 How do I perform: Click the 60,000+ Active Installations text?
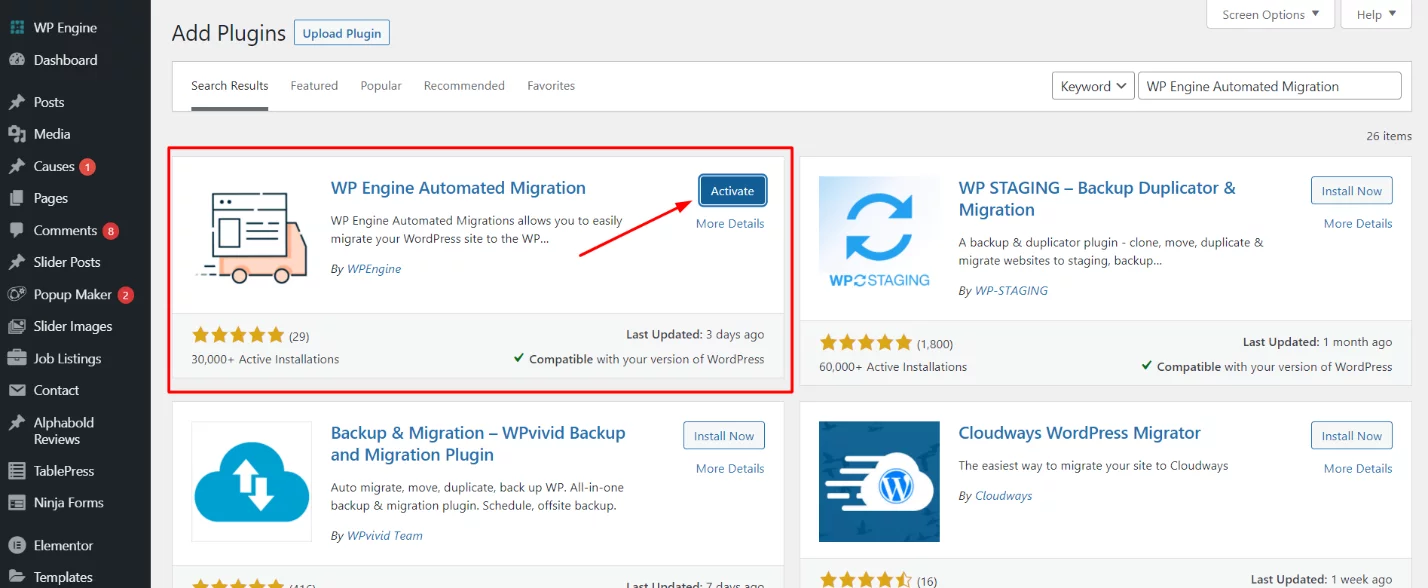point(893,367)
